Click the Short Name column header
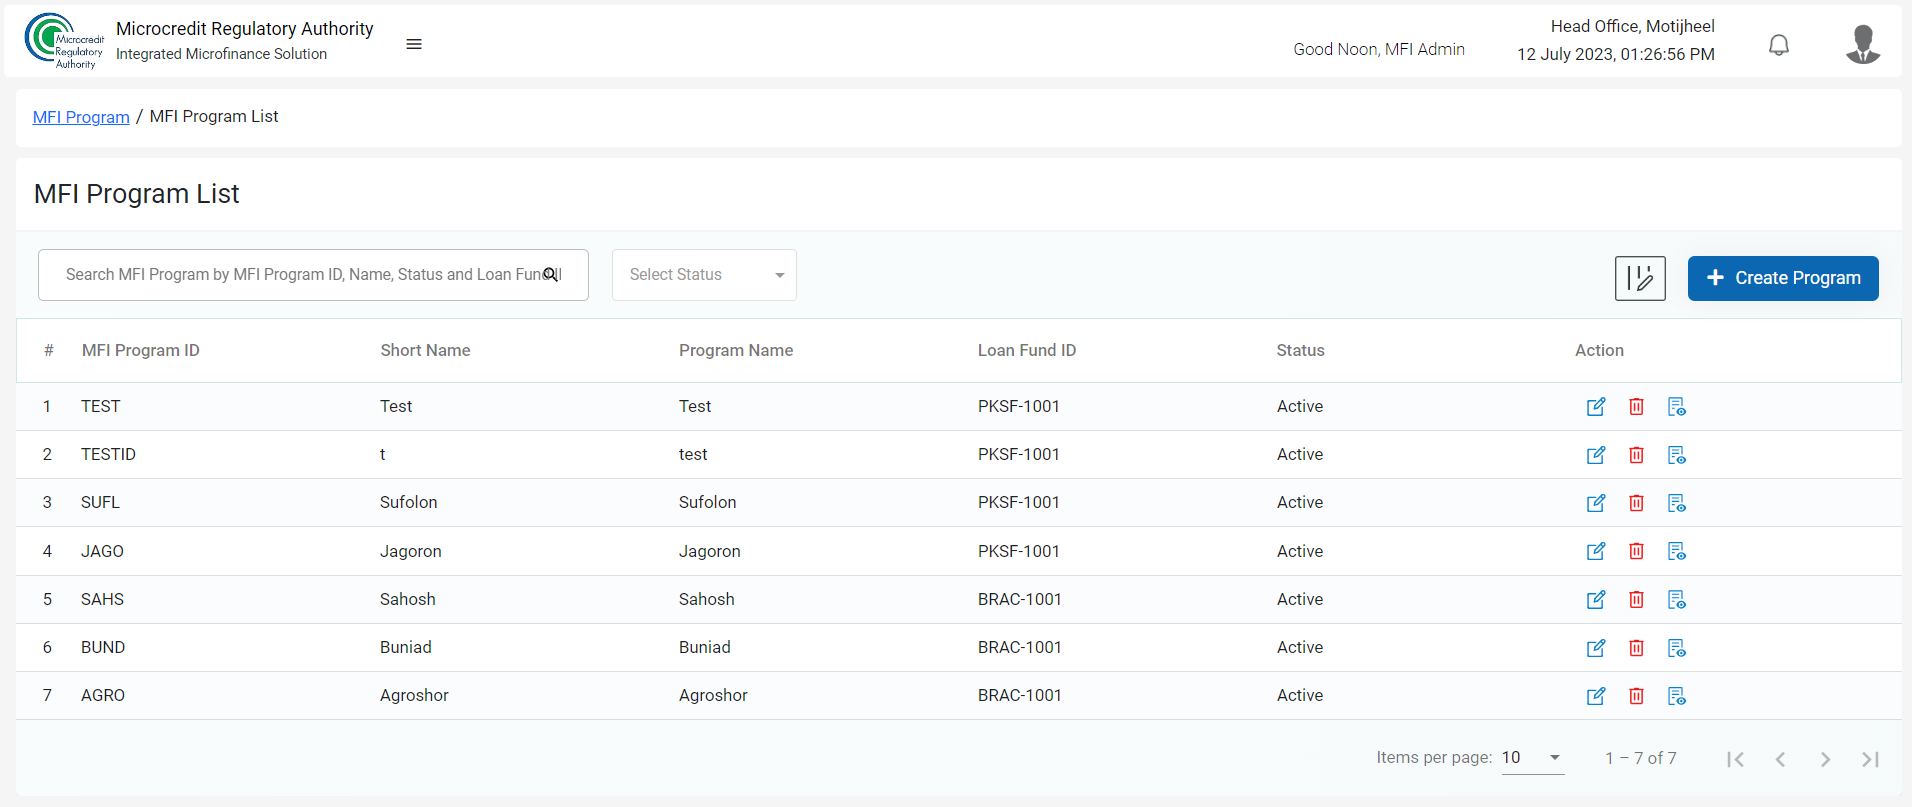 425,350
